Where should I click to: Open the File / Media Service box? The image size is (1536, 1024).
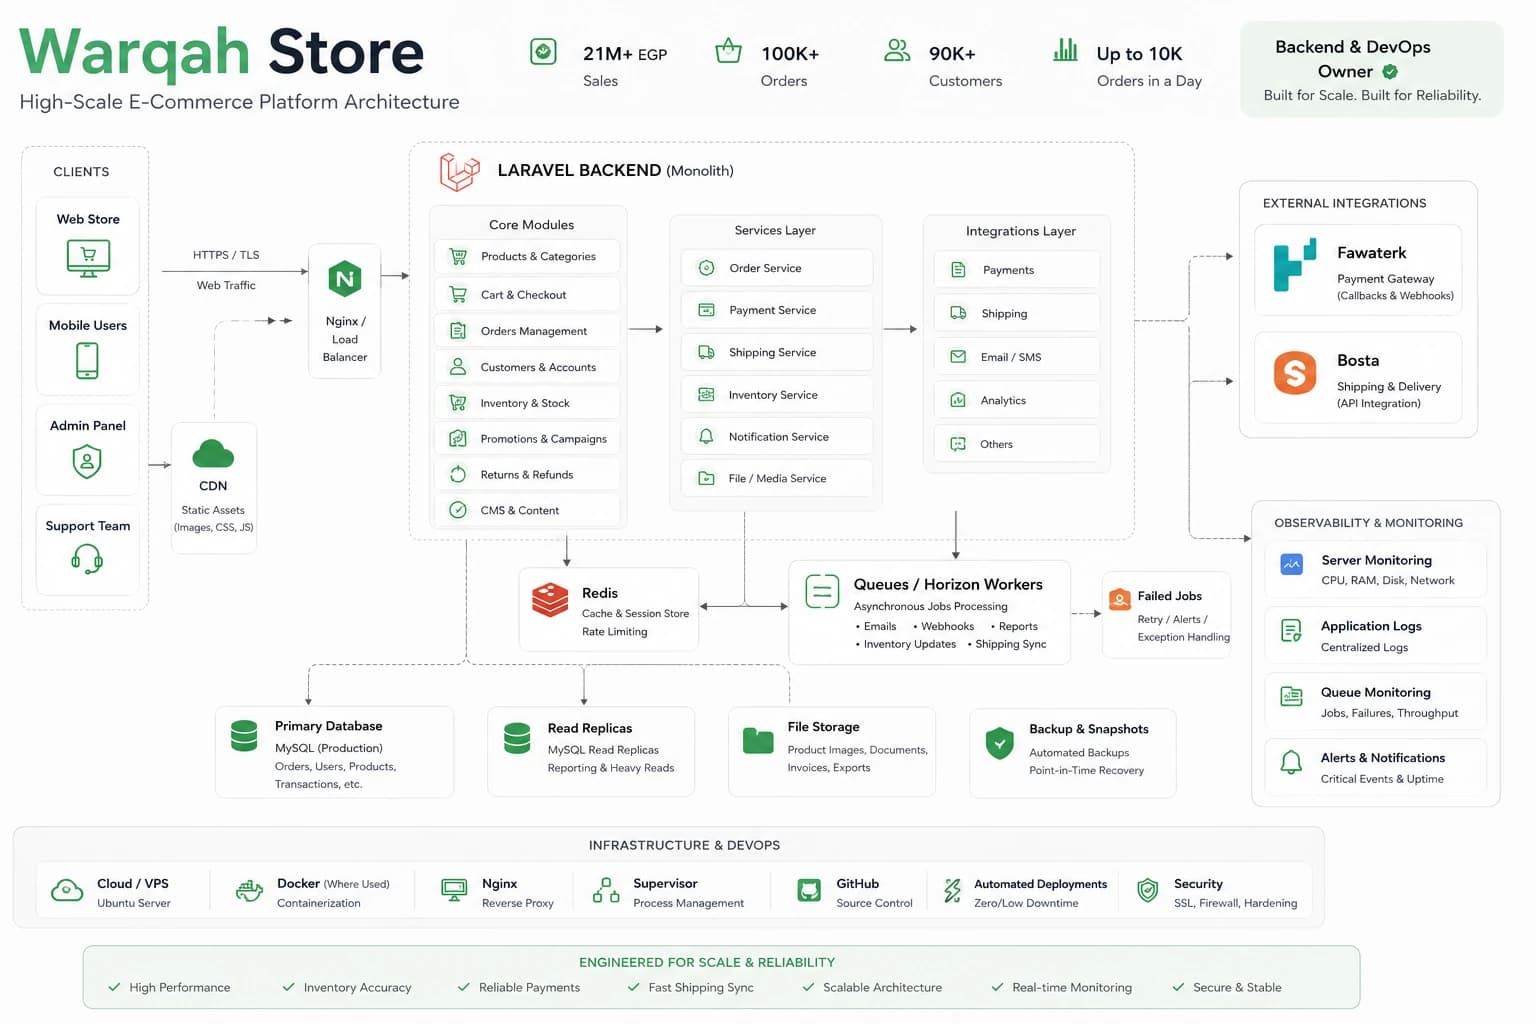[777, 478]
